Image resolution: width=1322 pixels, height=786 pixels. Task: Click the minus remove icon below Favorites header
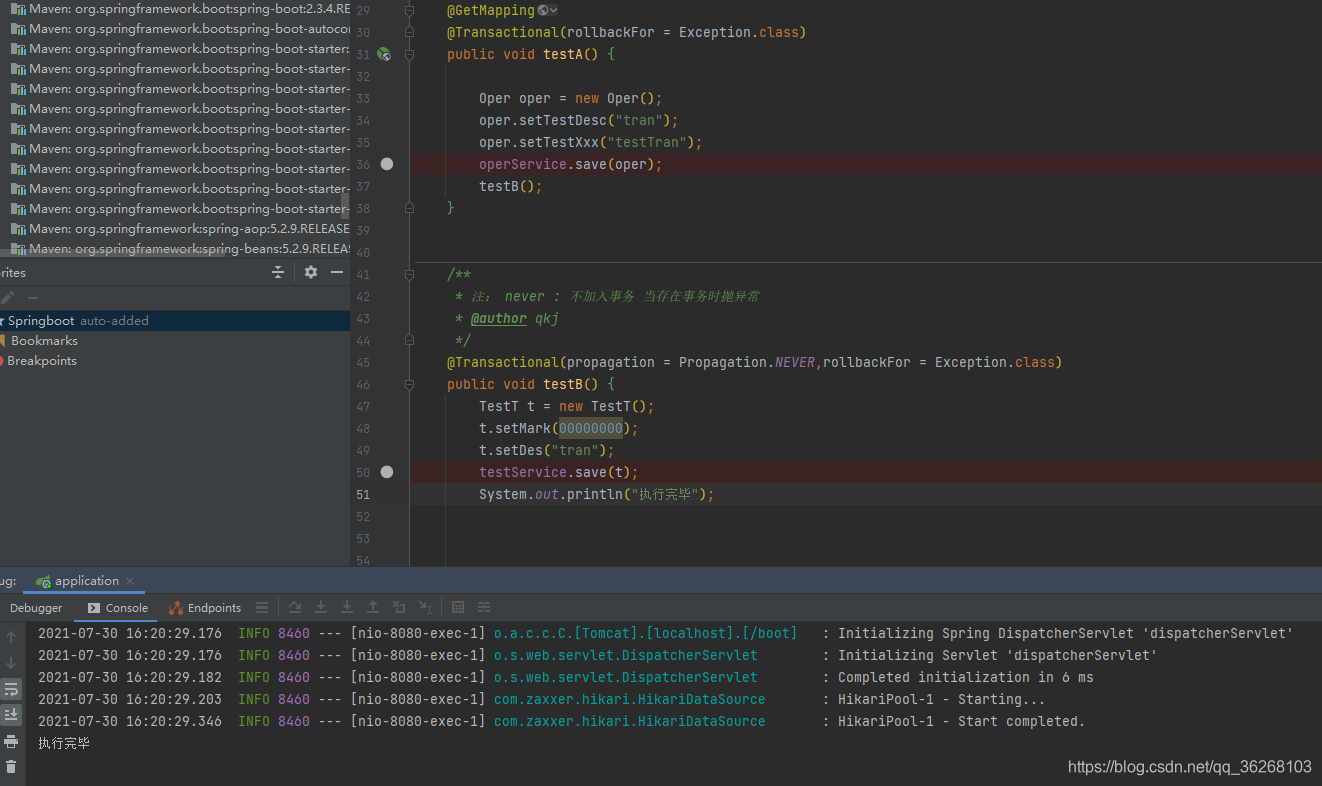coord(33,298)
